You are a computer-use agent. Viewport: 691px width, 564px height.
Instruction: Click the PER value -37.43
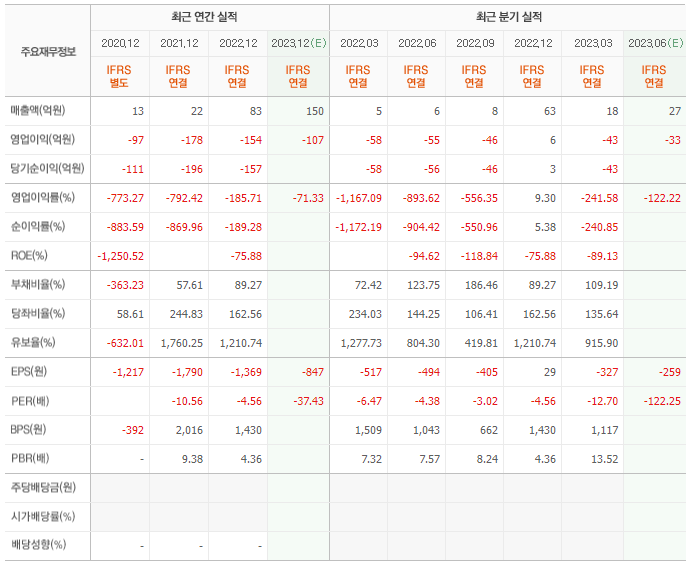click(x=308, y=401)
